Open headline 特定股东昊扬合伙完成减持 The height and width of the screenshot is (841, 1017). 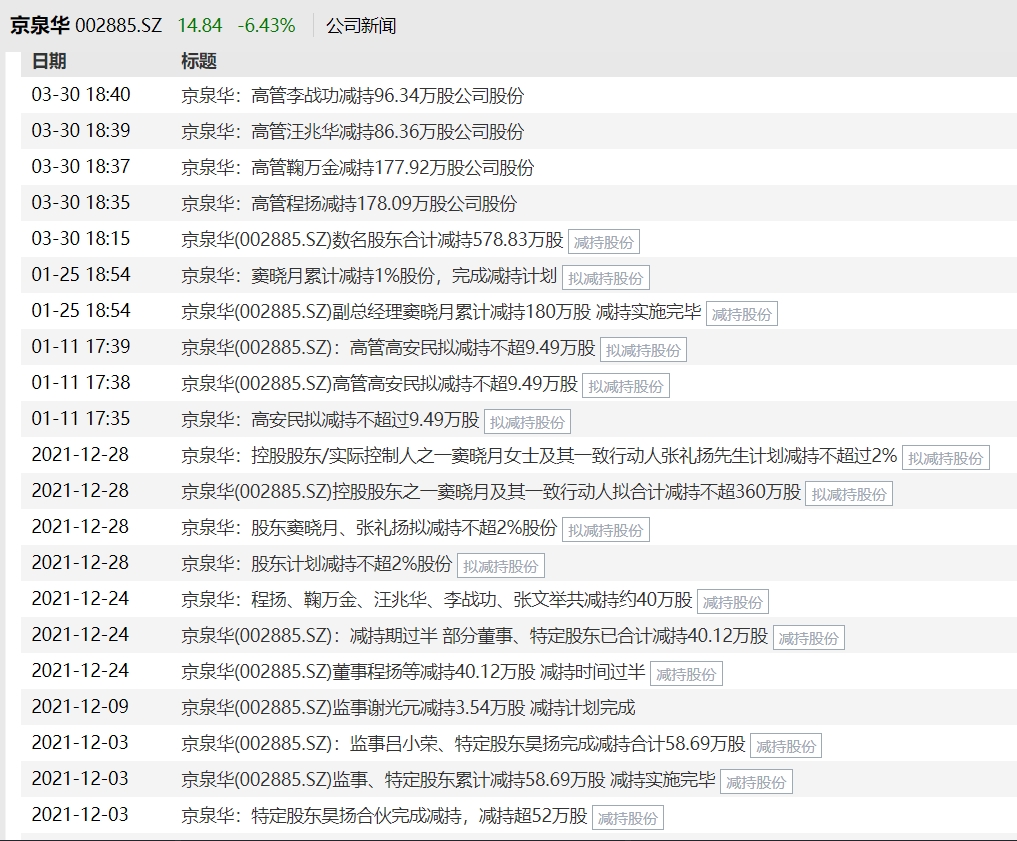(383, 815)
